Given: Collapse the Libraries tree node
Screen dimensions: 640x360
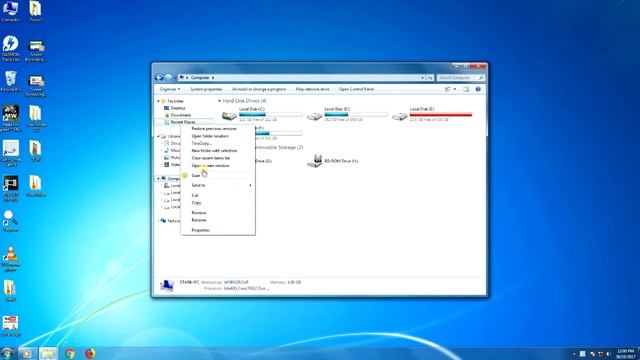Looking at the screenshot, I should [x=158, y=136].
